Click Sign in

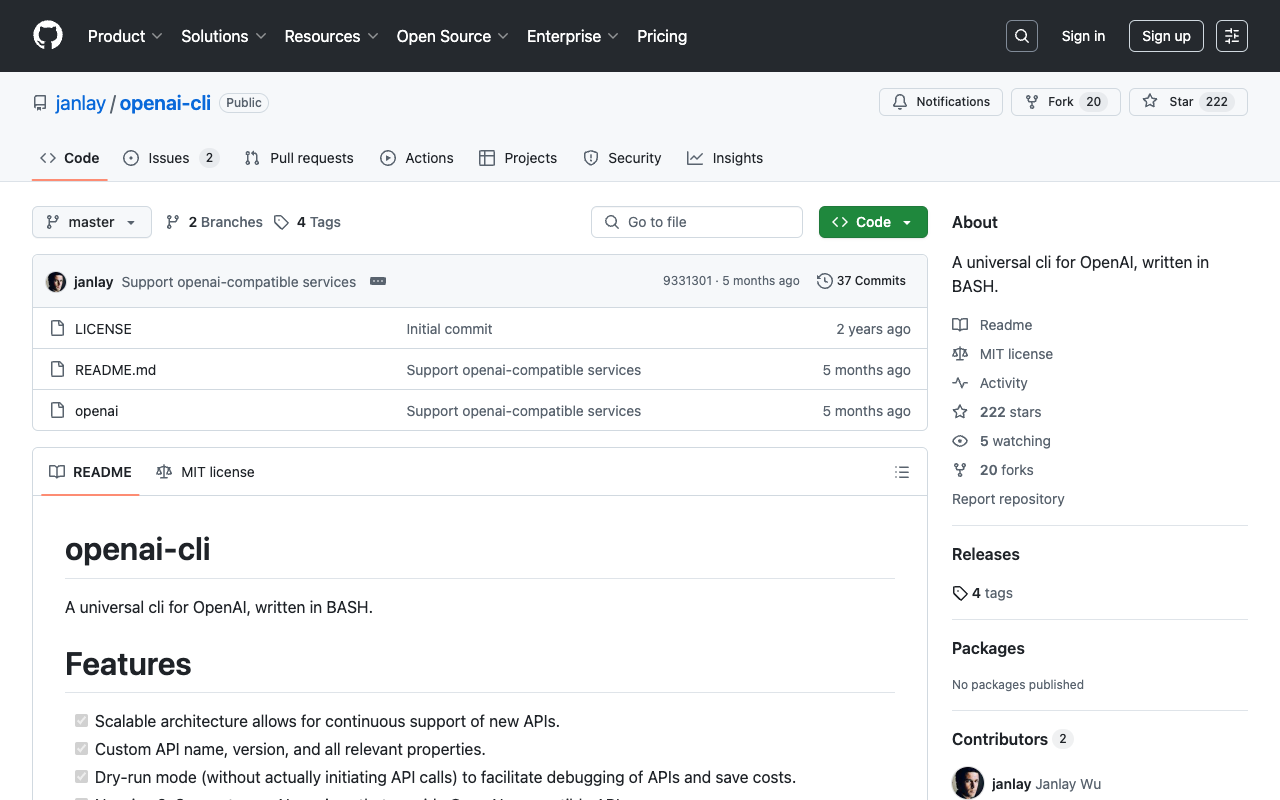(1083, 36)
